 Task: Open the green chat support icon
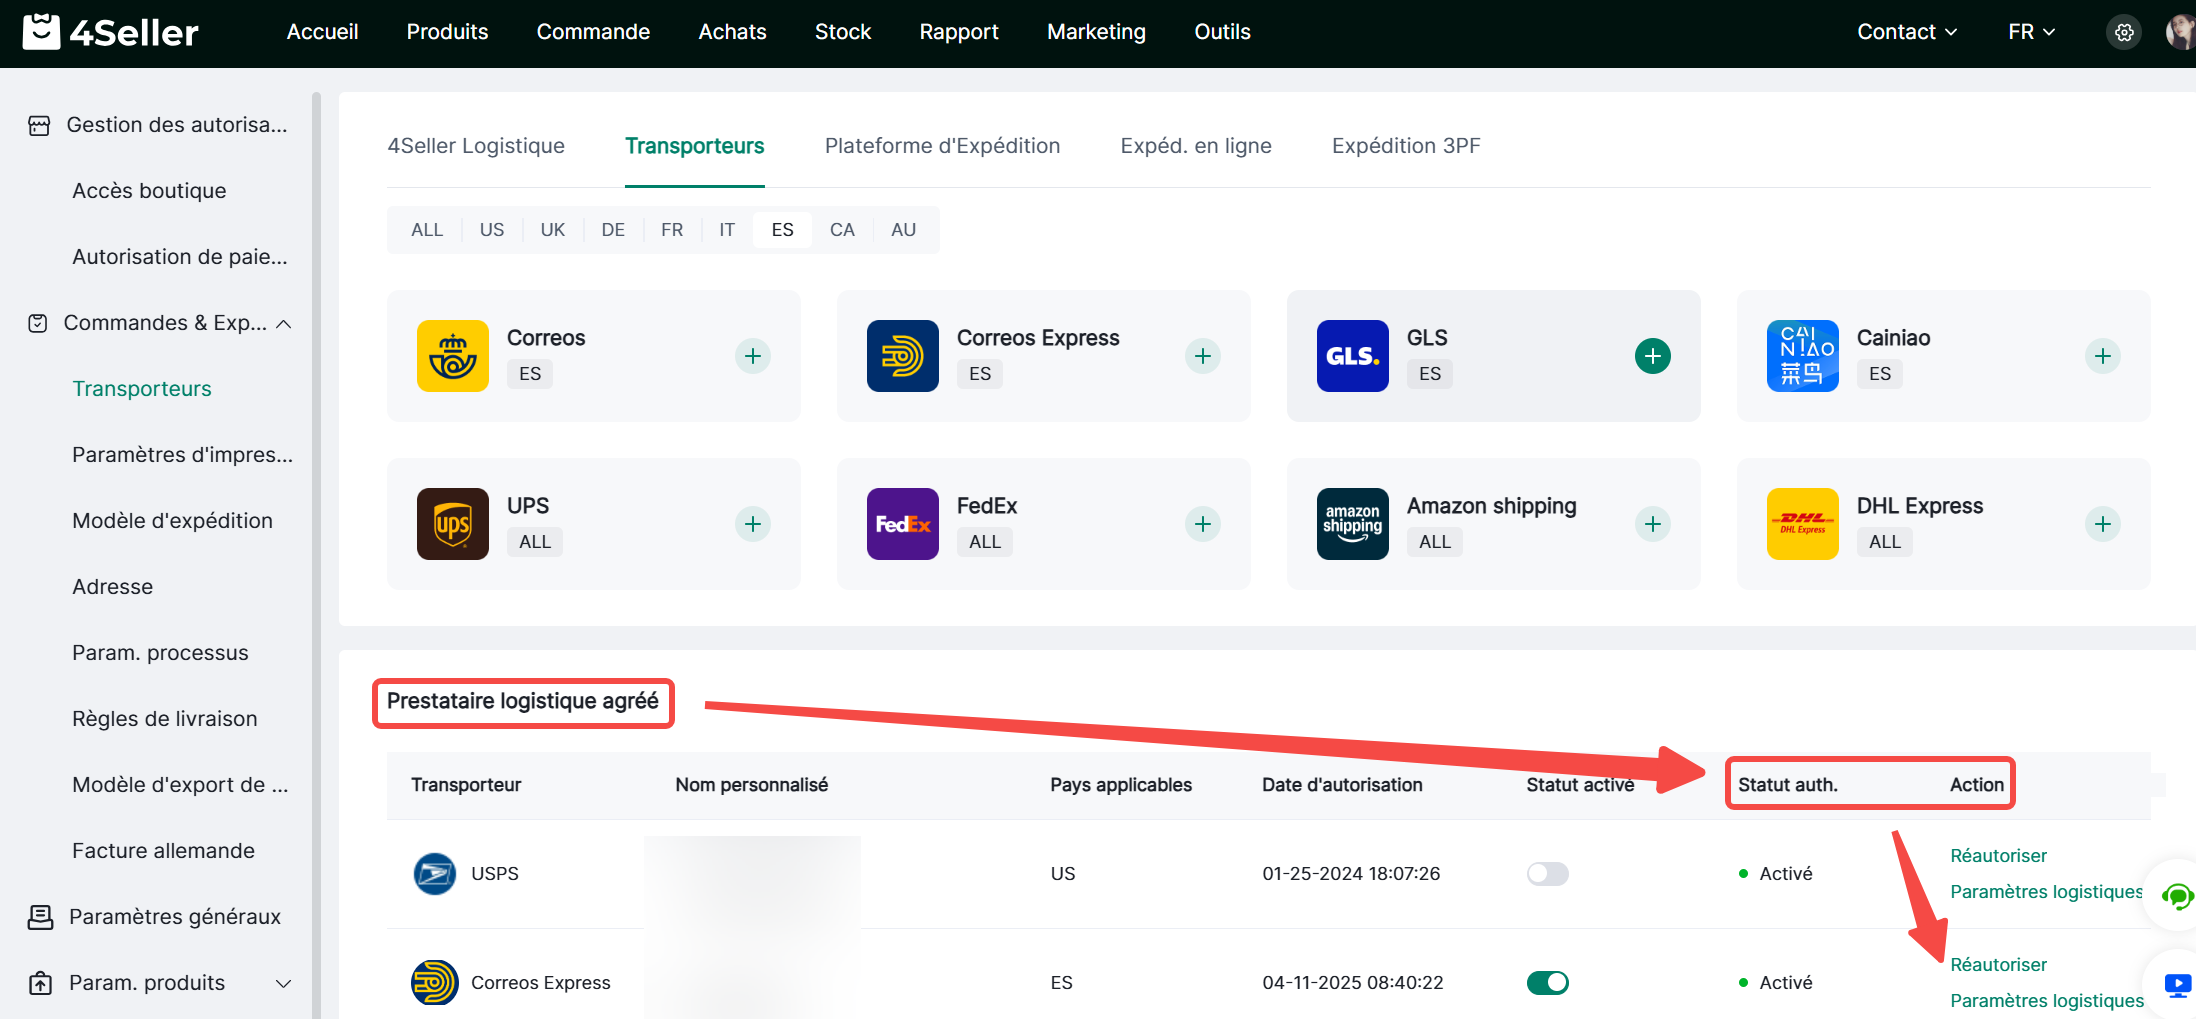(2176, 896)
